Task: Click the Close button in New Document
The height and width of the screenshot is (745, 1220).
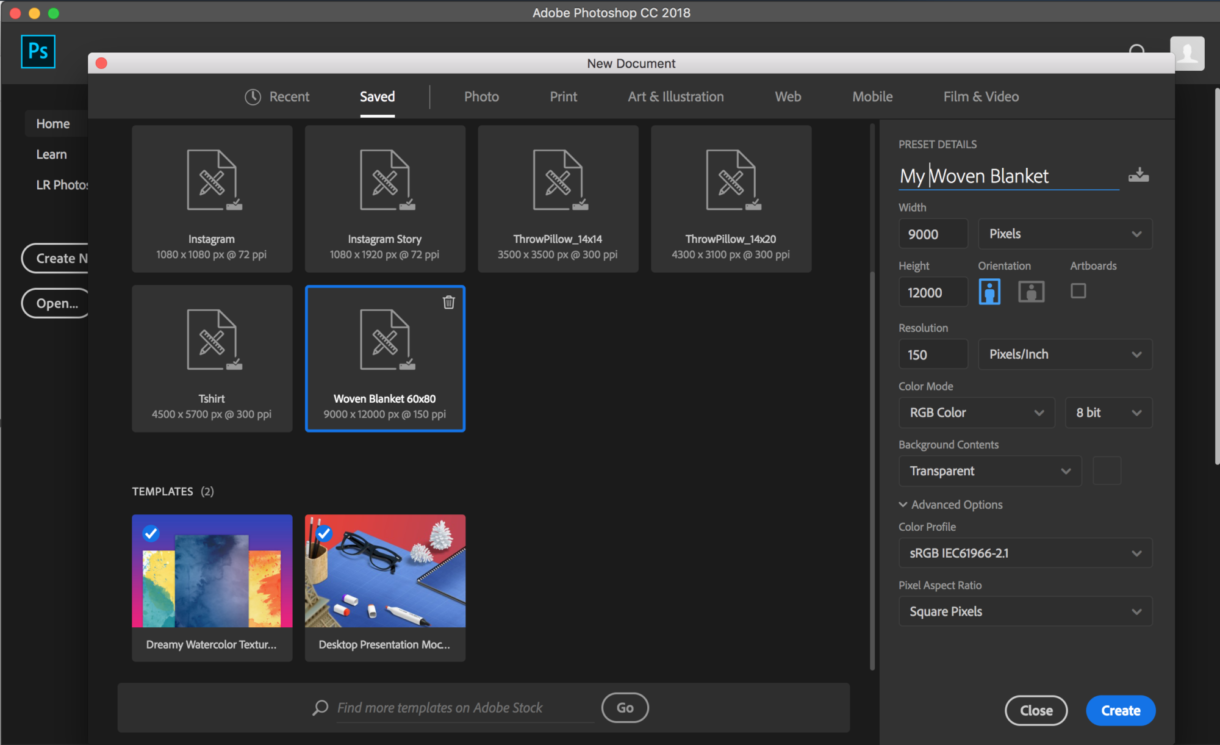Action: click(x=1036, y=711)
